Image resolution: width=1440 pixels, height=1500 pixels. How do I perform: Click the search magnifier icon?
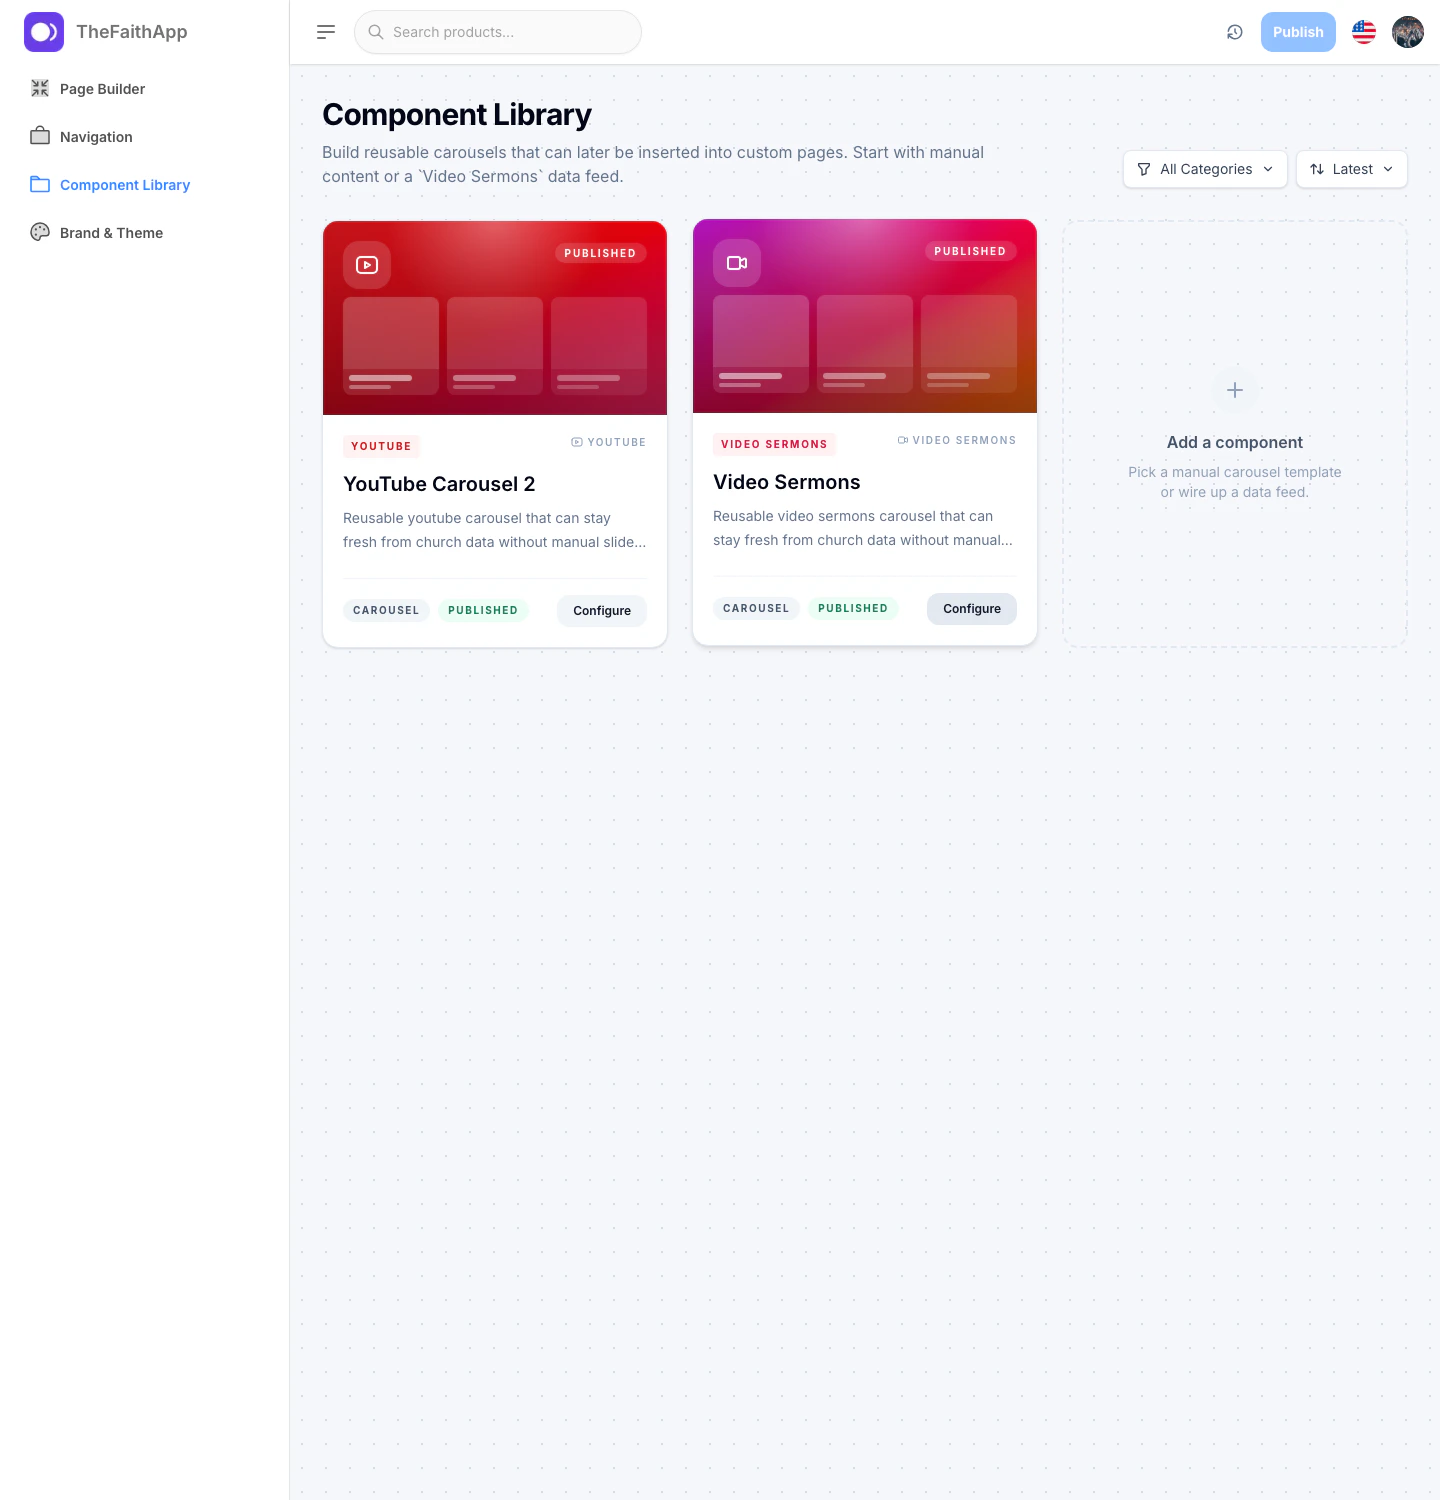[x=376, y=32]
